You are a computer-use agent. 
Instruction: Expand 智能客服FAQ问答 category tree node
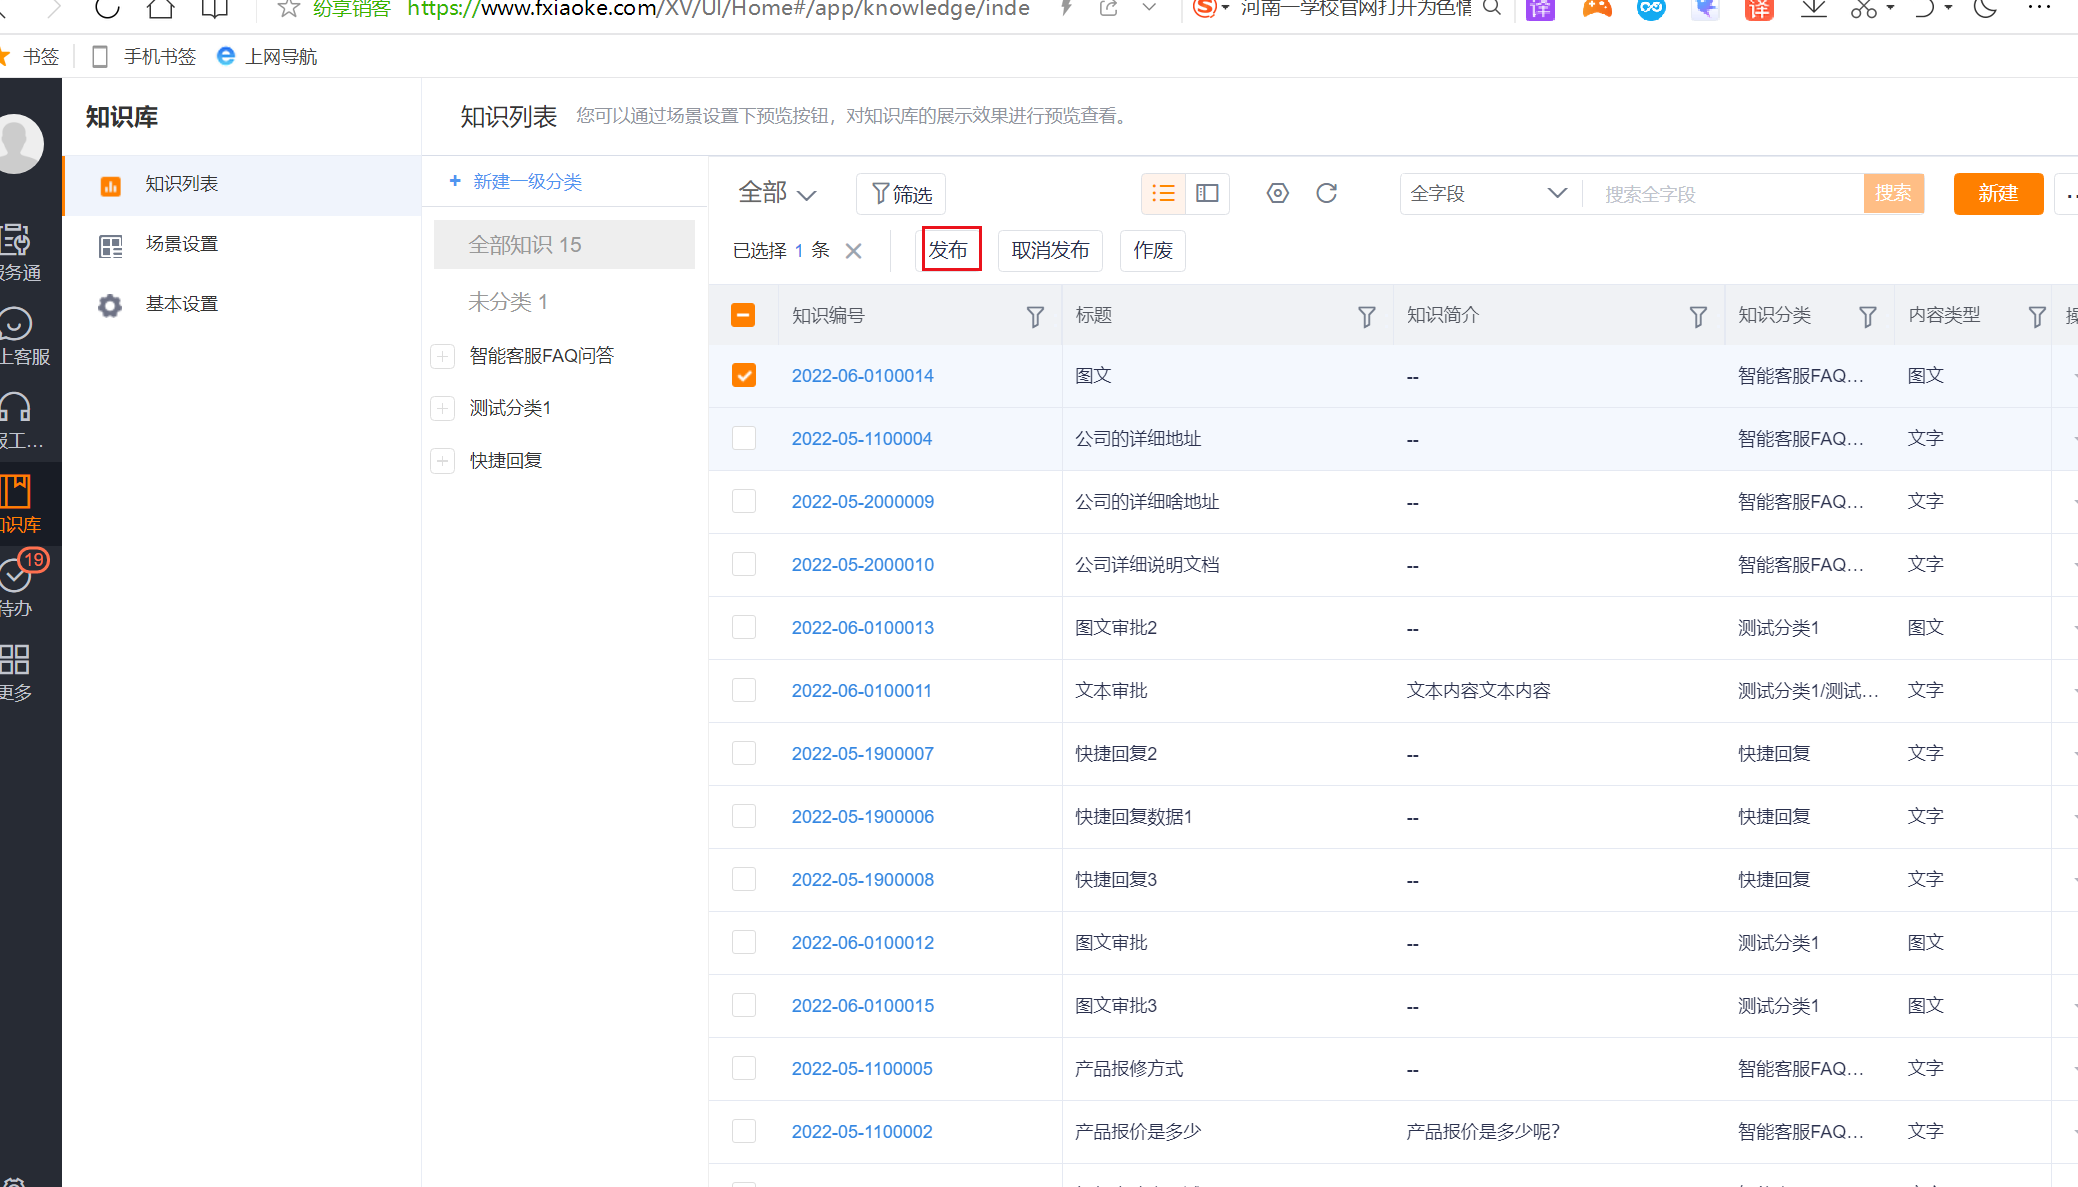[443, 356]
